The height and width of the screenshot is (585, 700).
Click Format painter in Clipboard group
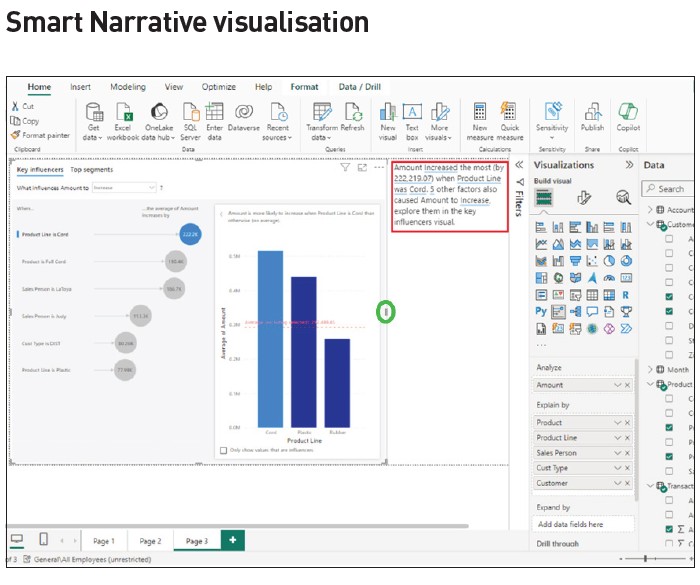[40, 135]
